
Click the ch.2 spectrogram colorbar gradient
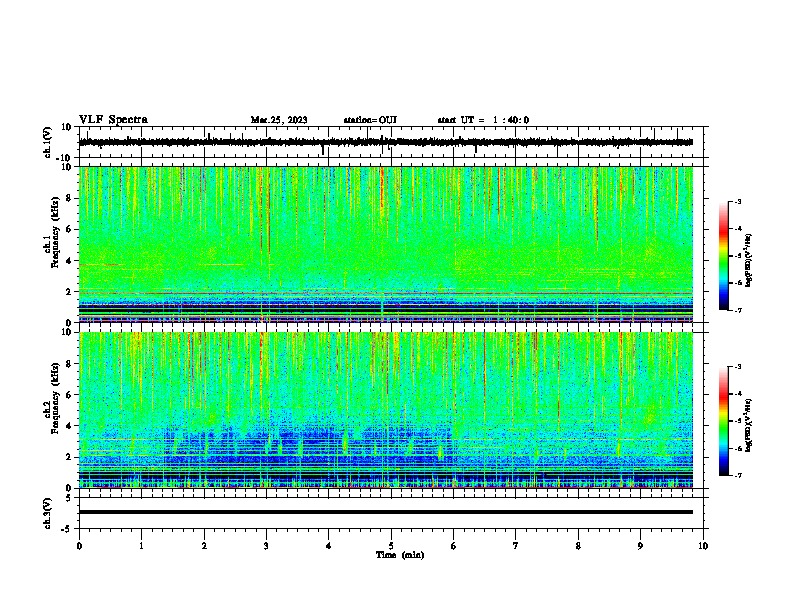723,421
